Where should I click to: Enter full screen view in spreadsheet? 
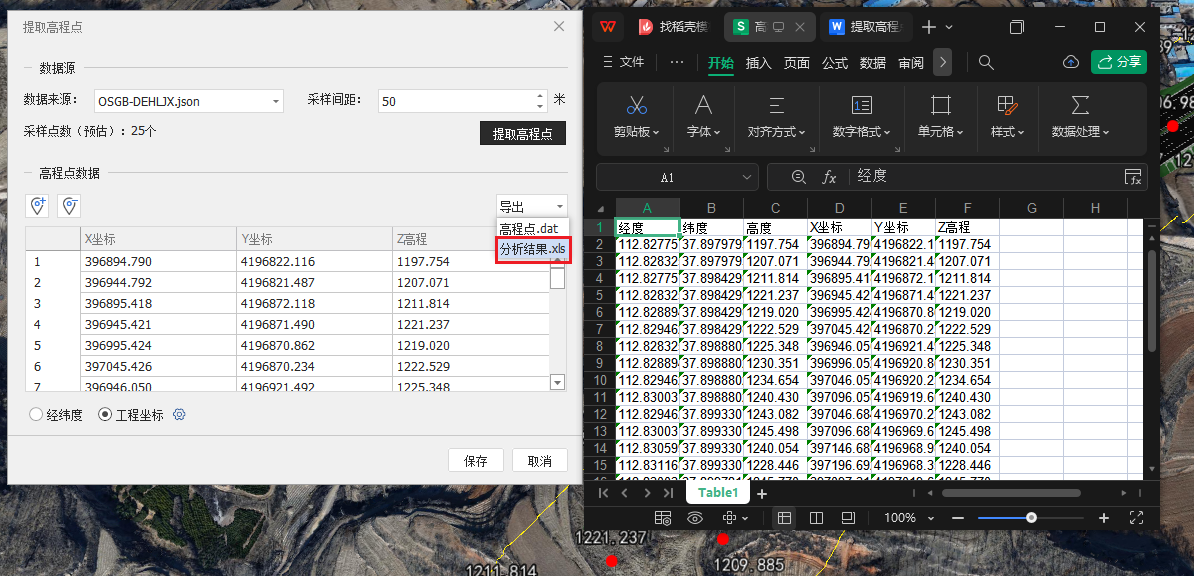coord(1136,518)
